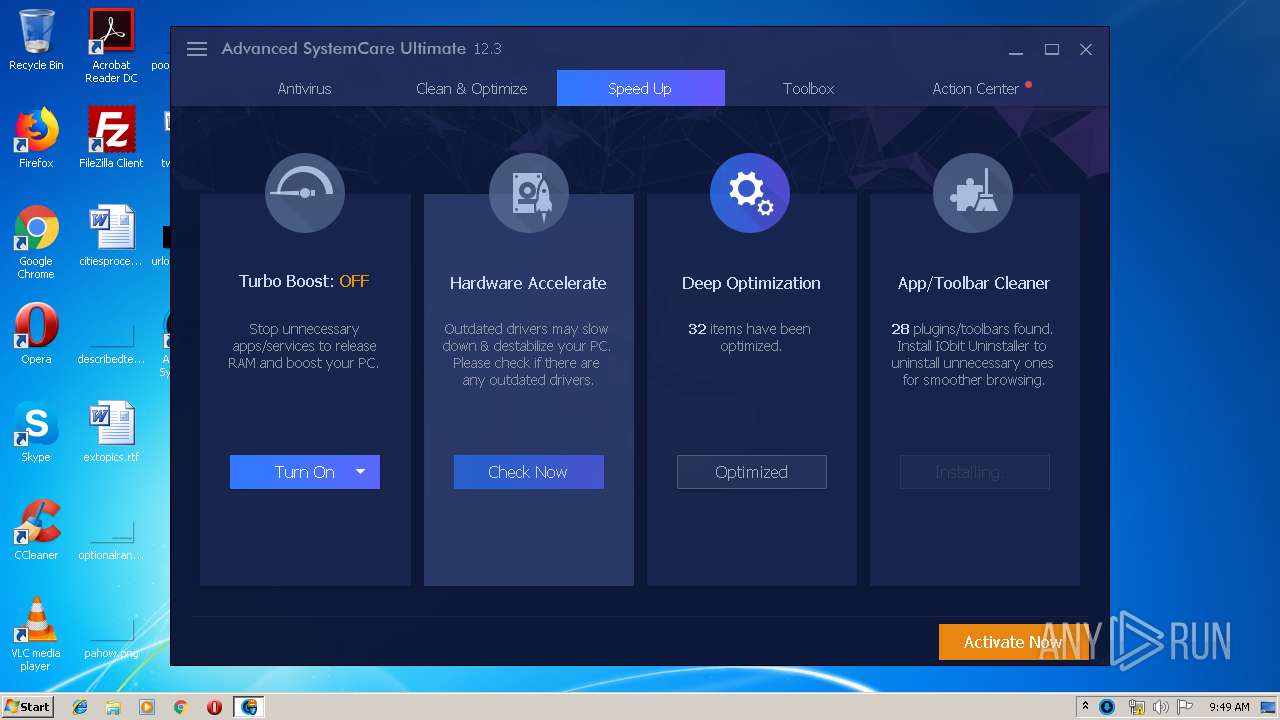Open the Opera desktop shortcut
The height and width of the screenshot is (720, 1280).
coord(36,334)
